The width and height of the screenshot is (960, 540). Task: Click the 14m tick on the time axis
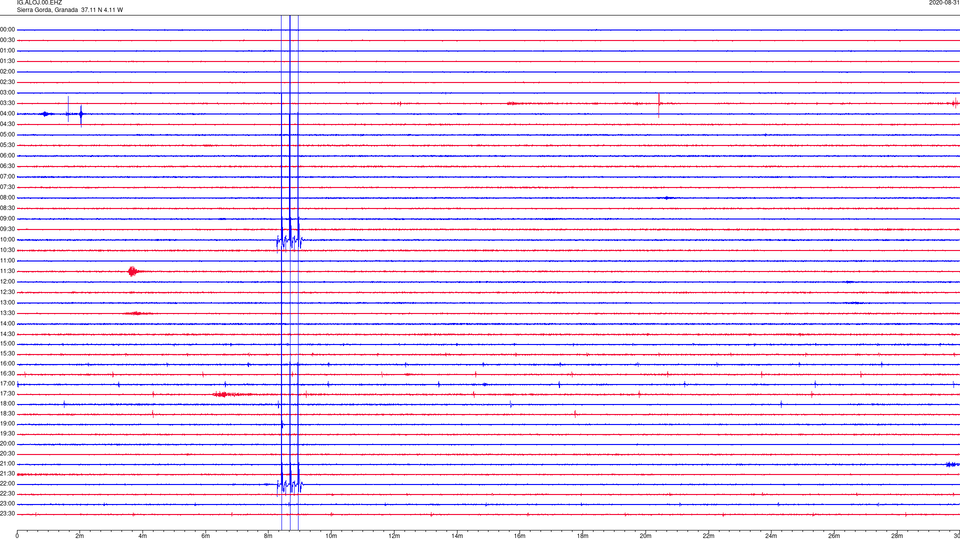457,536
